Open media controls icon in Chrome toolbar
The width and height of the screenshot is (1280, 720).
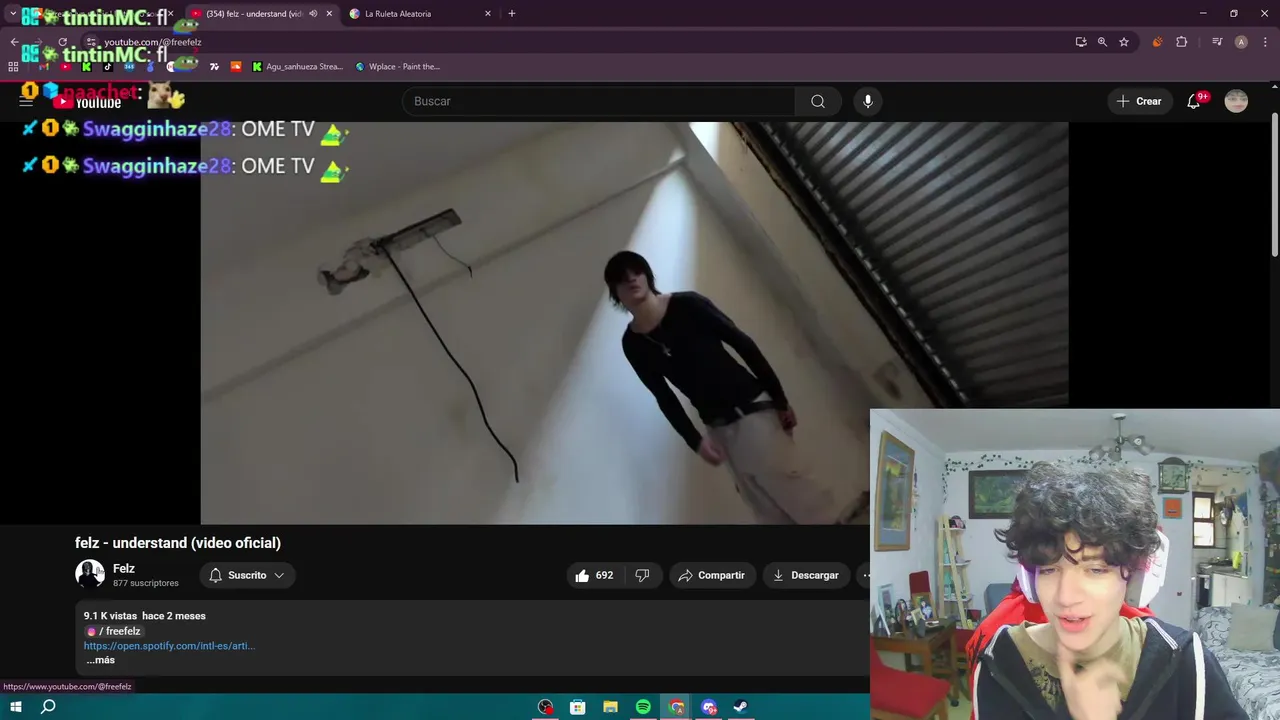pos(1217,42)
